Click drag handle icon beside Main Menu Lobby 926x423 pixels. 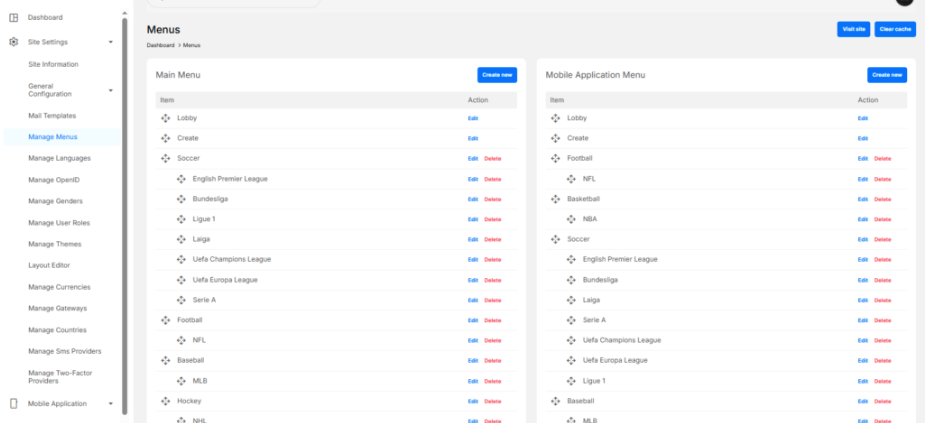pos(166,118)
